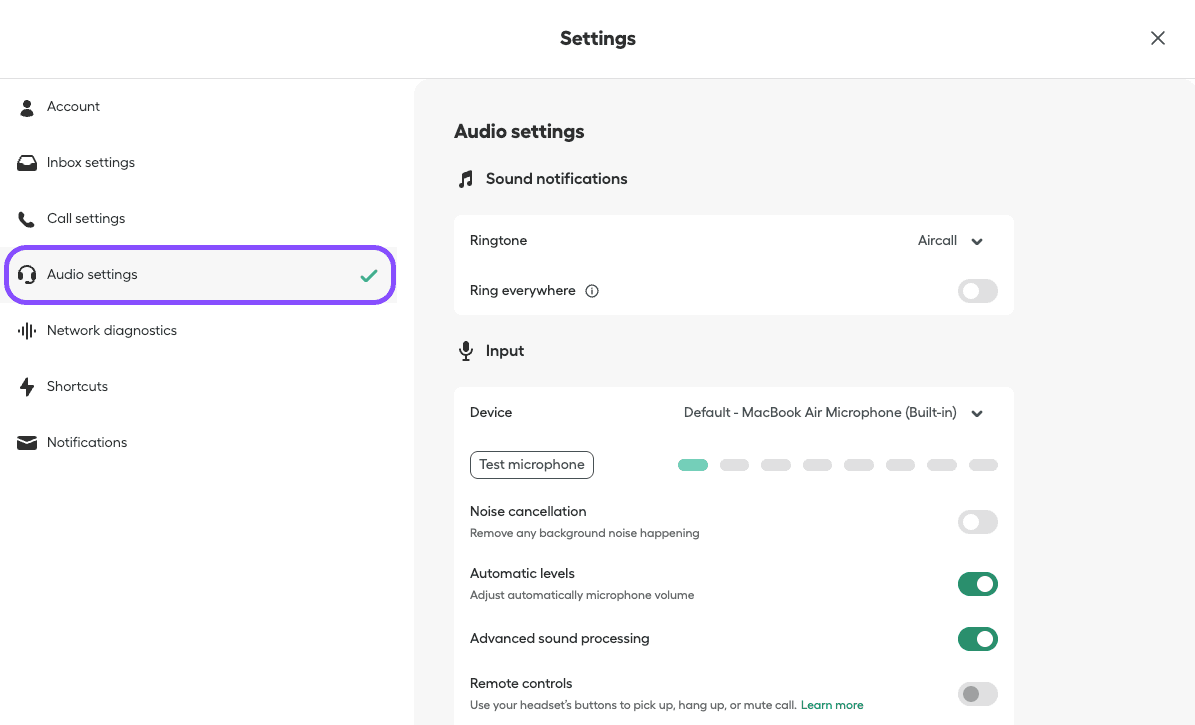Click the Network diagnostics waveform icon
This screenshot has width=1195, height=725.
coord(27,331)
